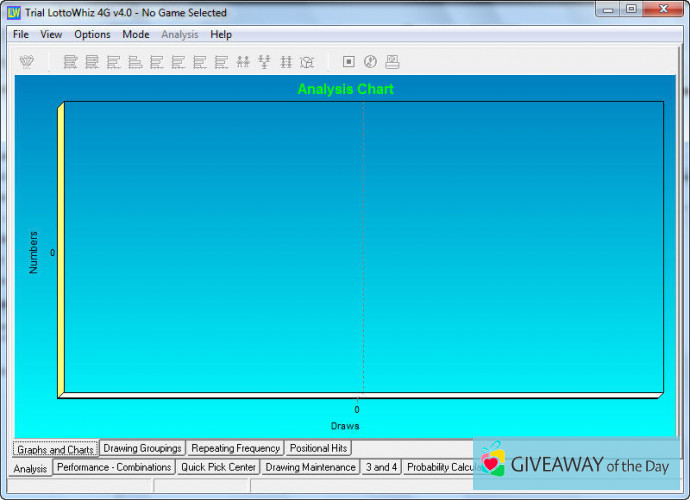
Task: Click the printer icon in the toolbar
Action: [x=392, y=62]
